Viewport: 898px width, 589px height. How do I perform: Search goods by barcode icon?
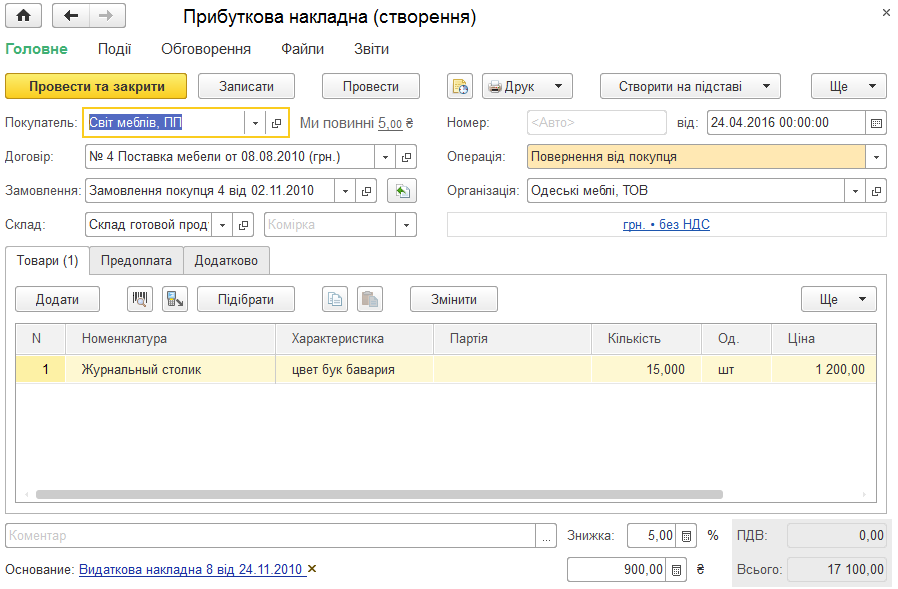pyautogui.click(x=140, y=299)
